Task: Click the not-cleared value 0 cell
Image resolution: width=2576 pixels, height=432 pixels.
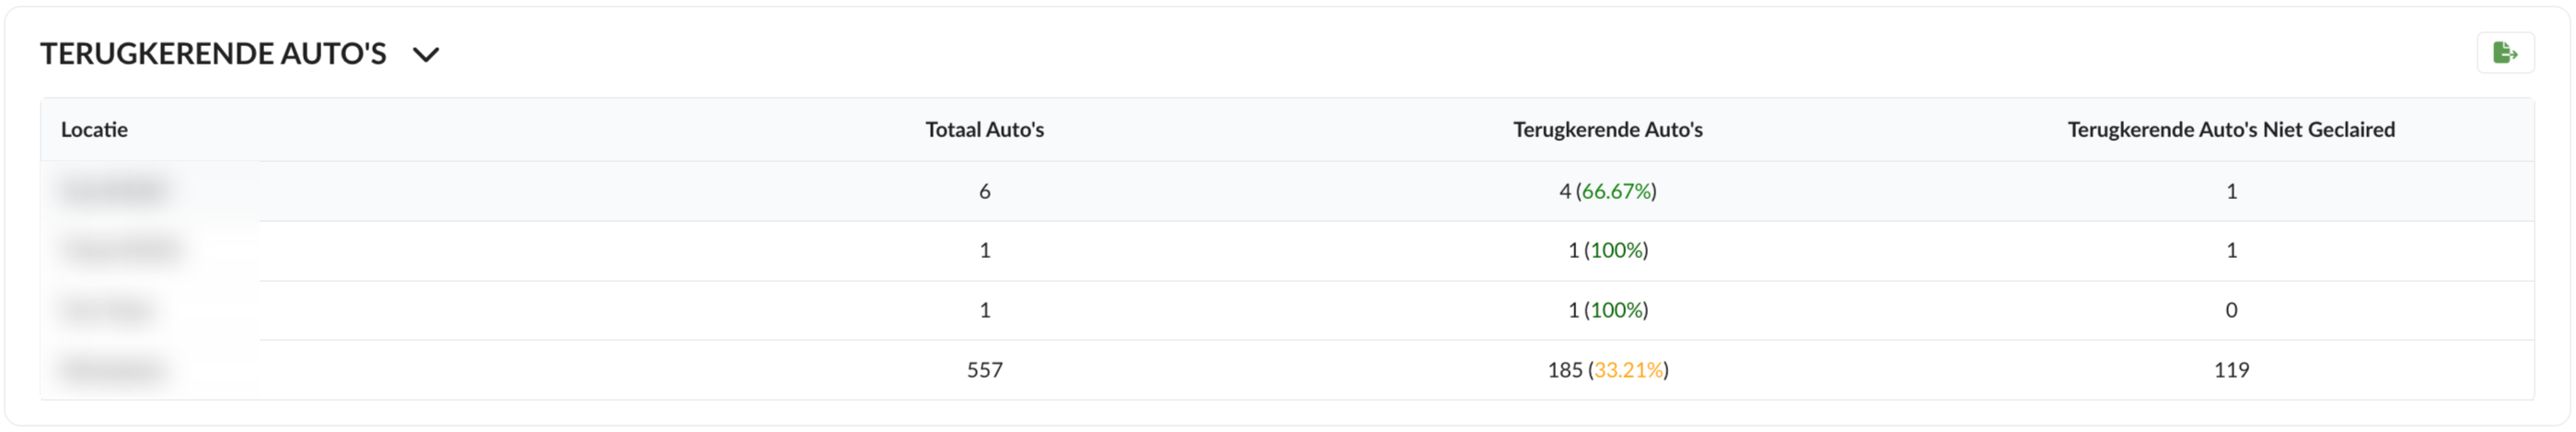Action: tap(2230, 310)
